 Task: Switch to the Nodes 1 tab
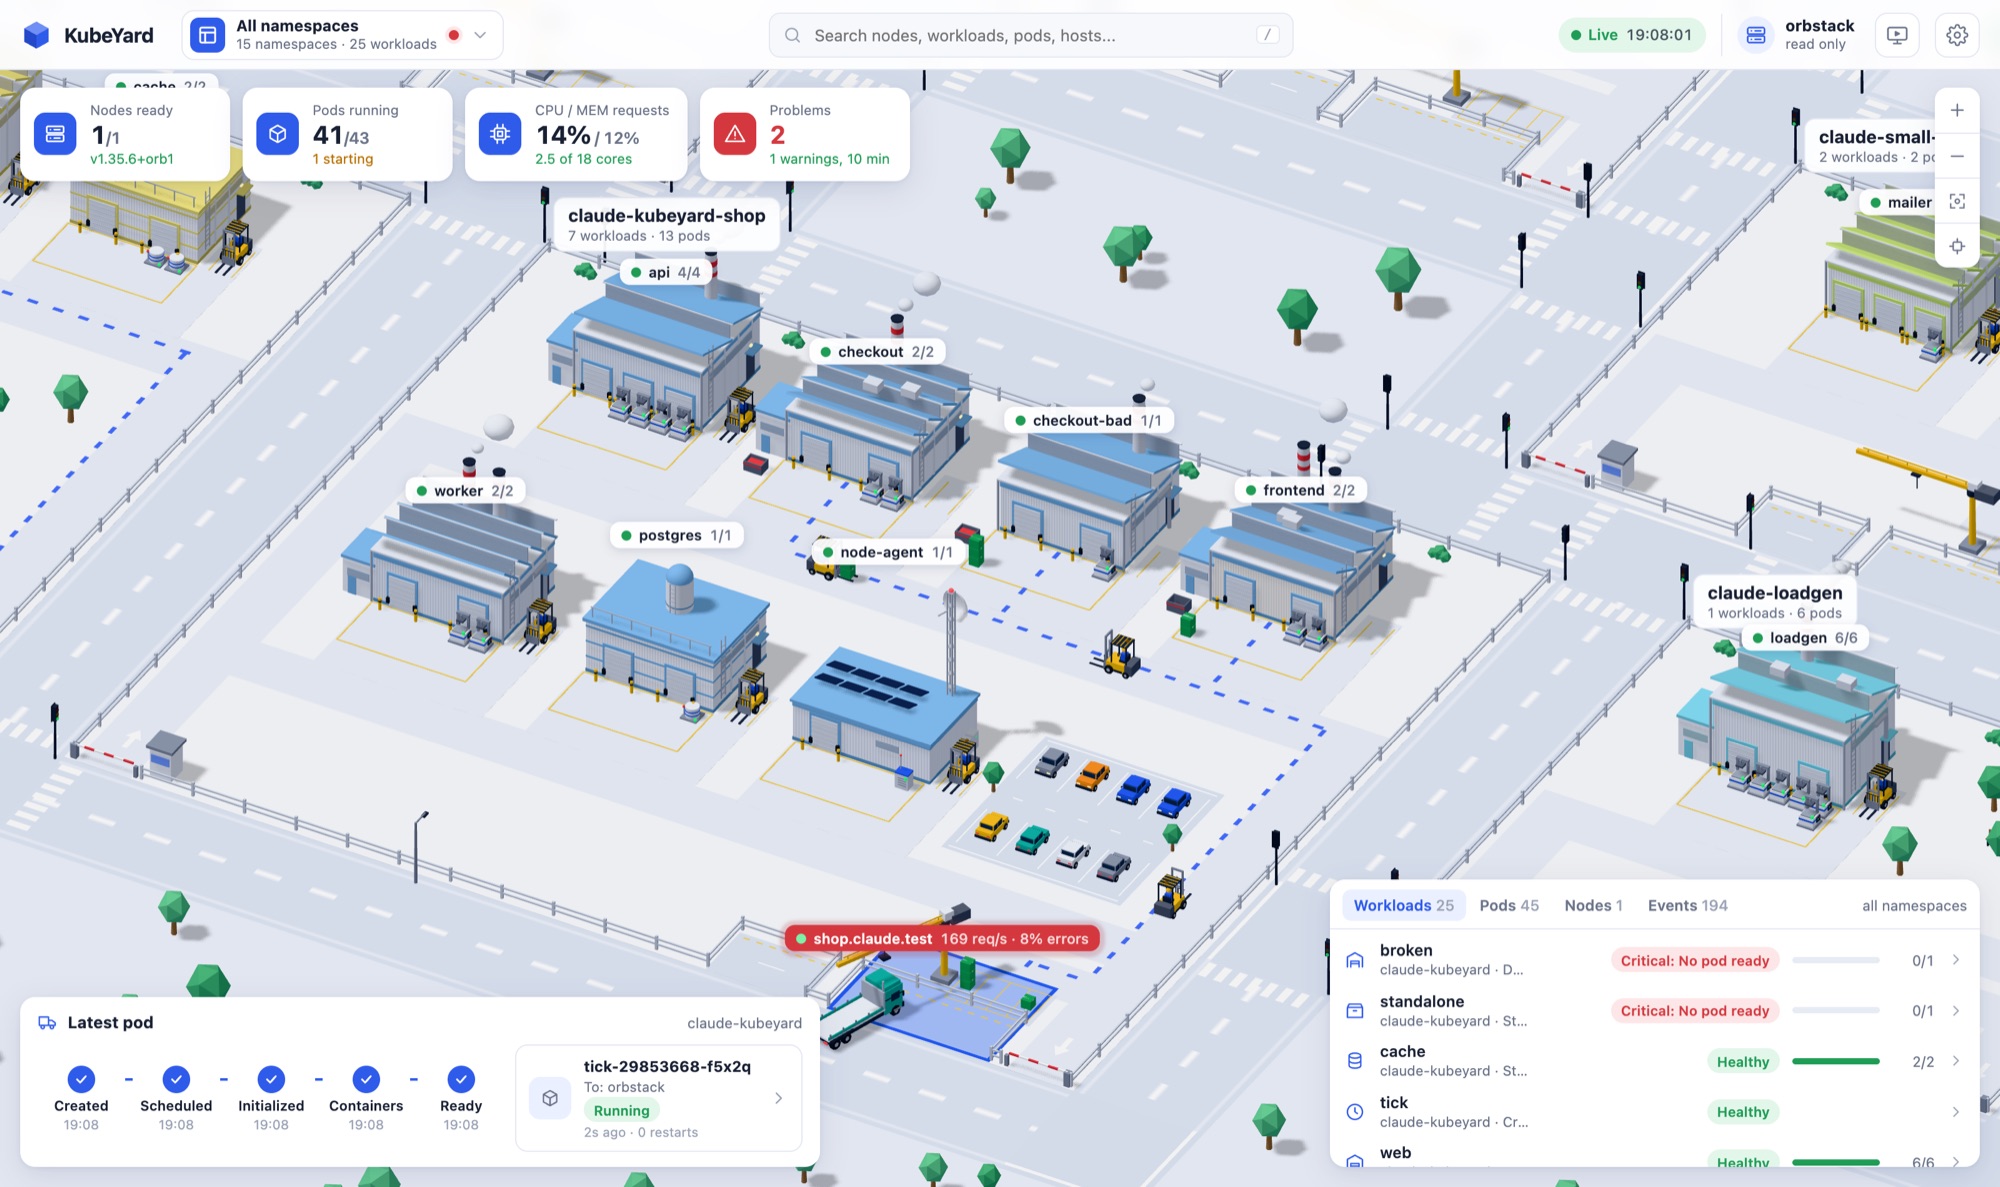pyautogui.click(x=1593, y=905)
